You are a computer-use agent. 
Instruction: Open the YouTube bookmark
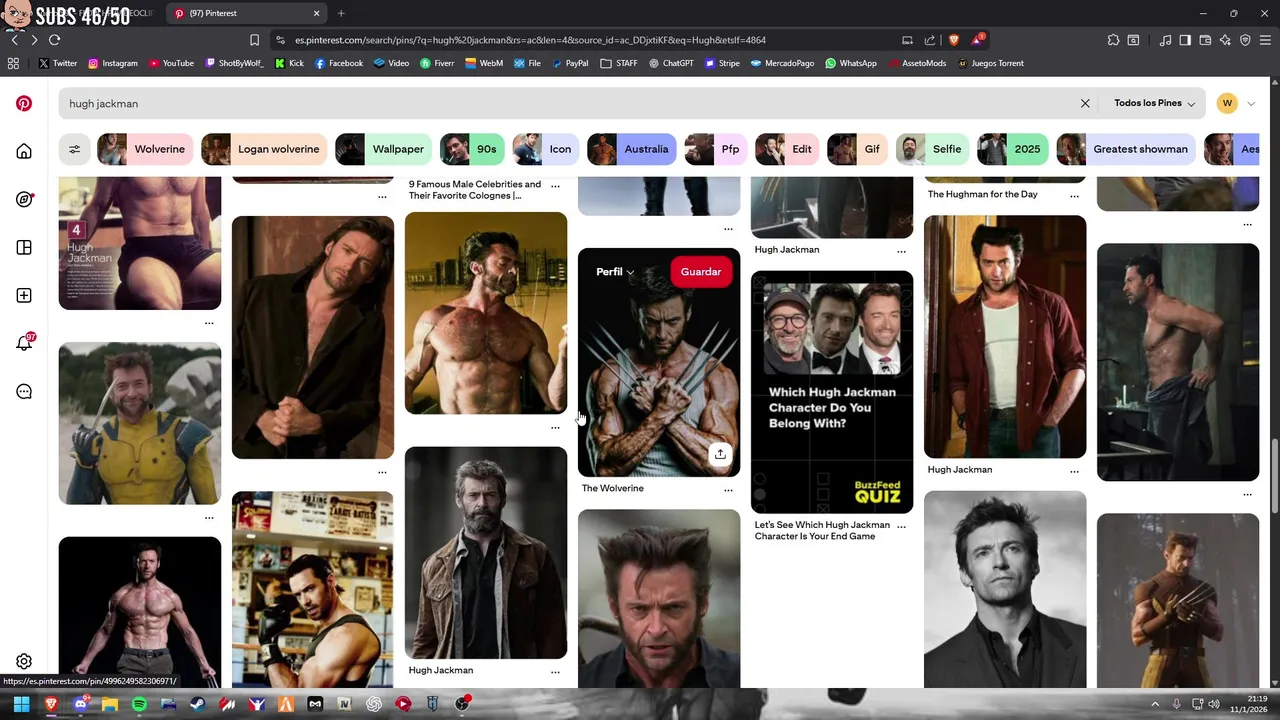tap(171, 63)
